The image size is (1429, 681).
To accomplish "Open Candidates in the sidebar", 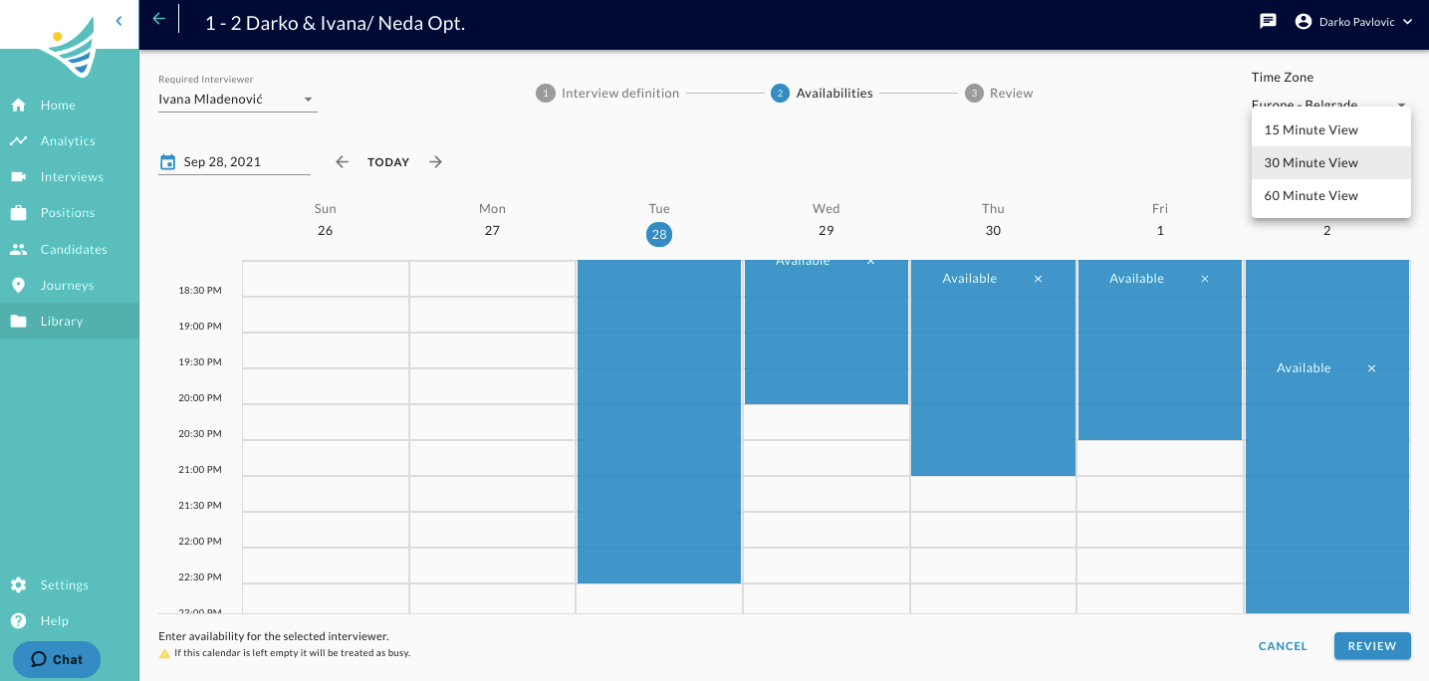I will point(69,249).
